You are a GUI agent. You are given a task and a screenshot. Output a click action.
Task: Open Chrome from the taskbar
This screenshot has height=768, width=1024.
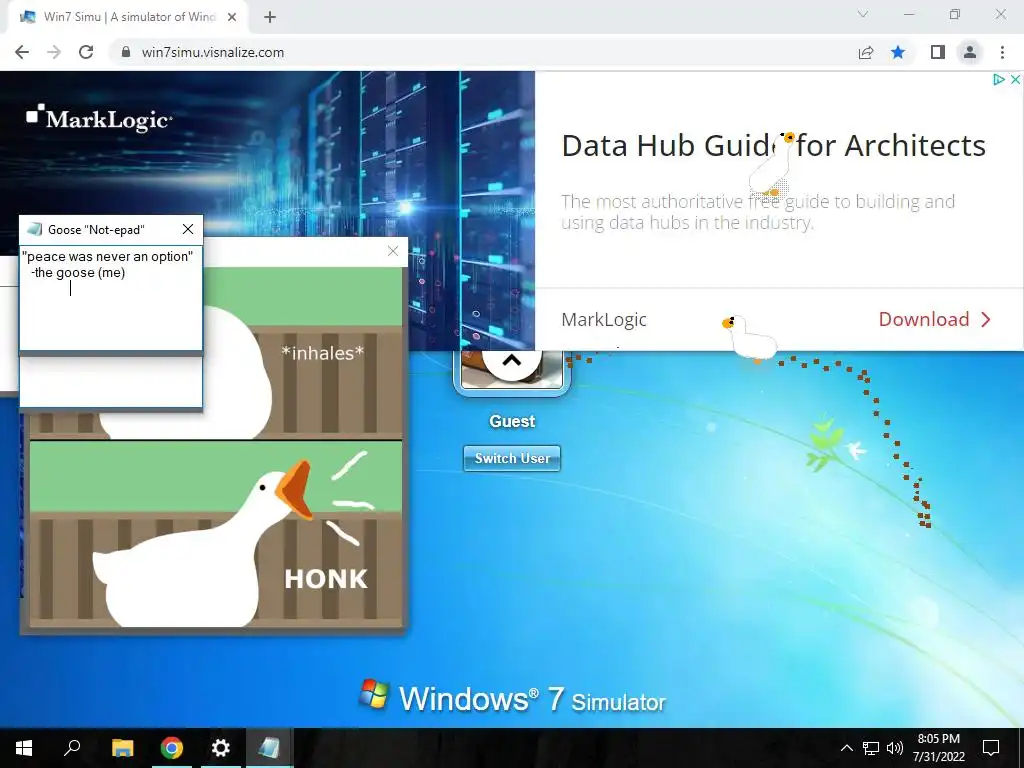point(172,748)
